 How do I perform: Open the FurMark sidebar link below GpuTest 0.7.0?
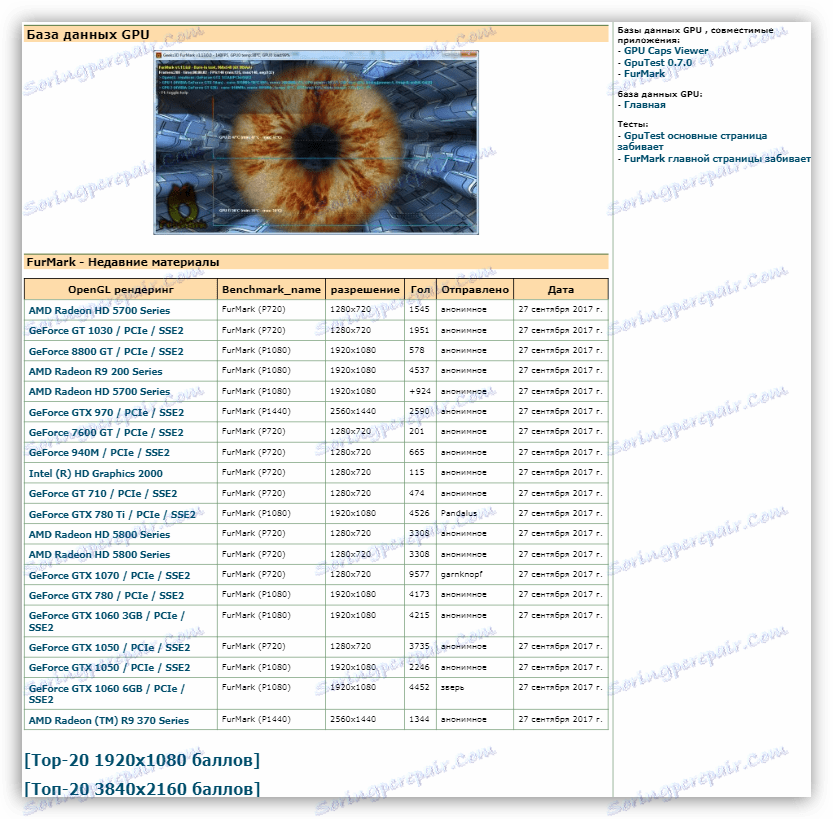(x=644, y=74)
